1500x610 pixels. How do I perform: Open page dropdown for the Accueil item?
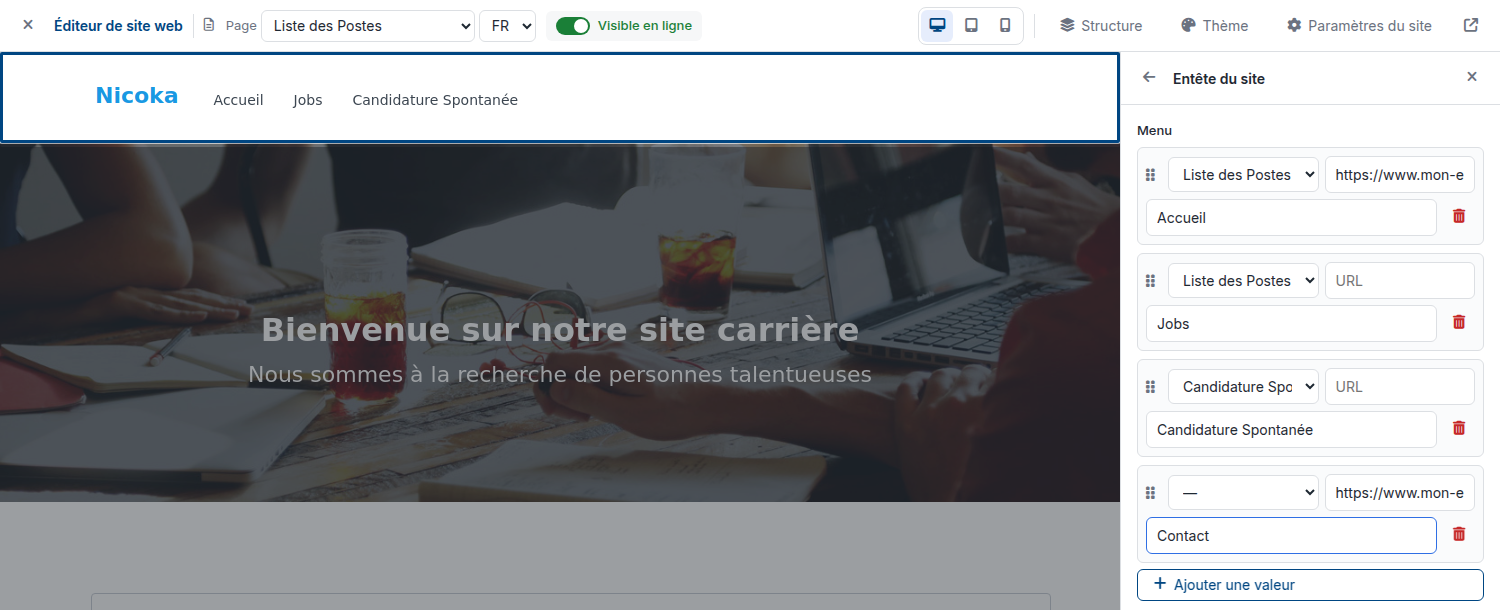1243,175
